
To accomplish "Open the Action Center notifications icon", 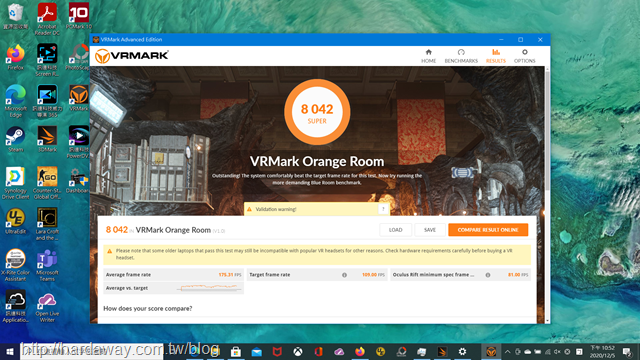I will (x=627, y=351).
